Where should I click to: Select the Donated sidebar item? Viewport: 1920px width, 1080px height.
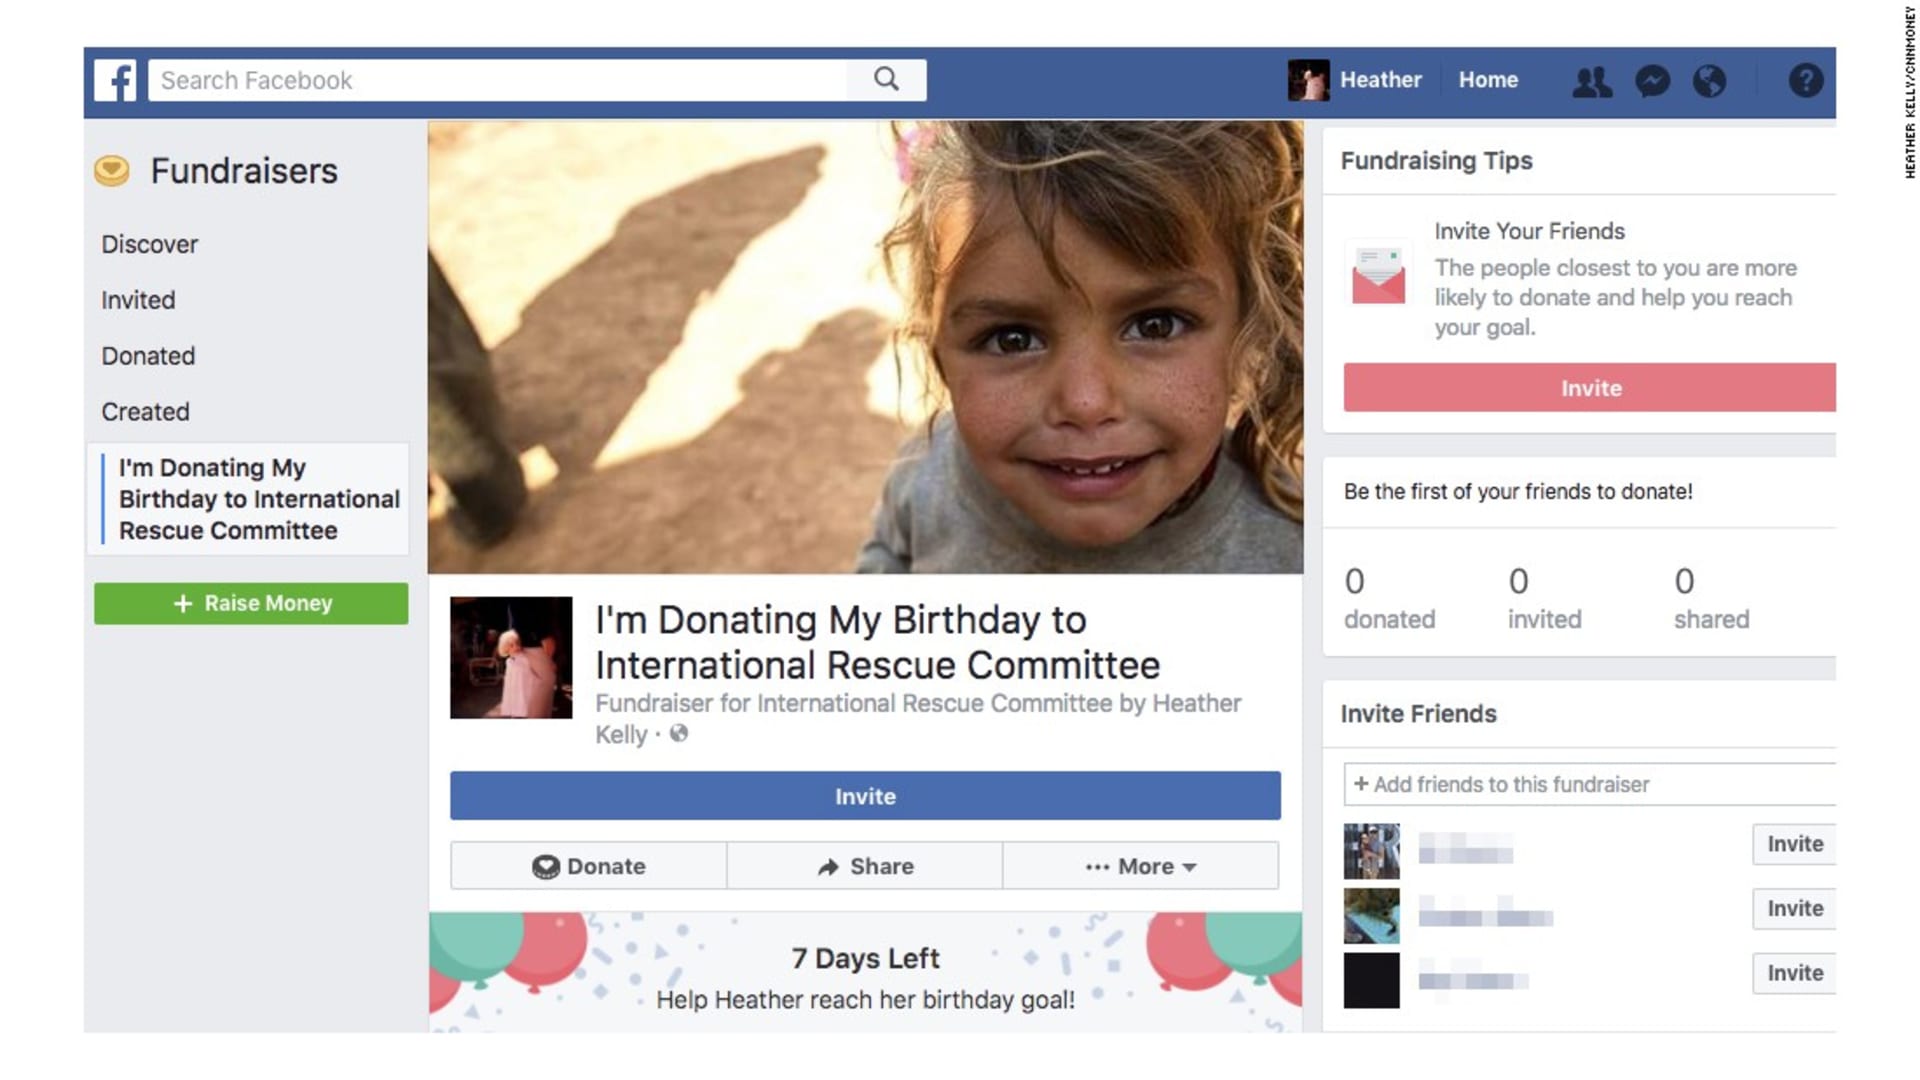tap(148, 356)
